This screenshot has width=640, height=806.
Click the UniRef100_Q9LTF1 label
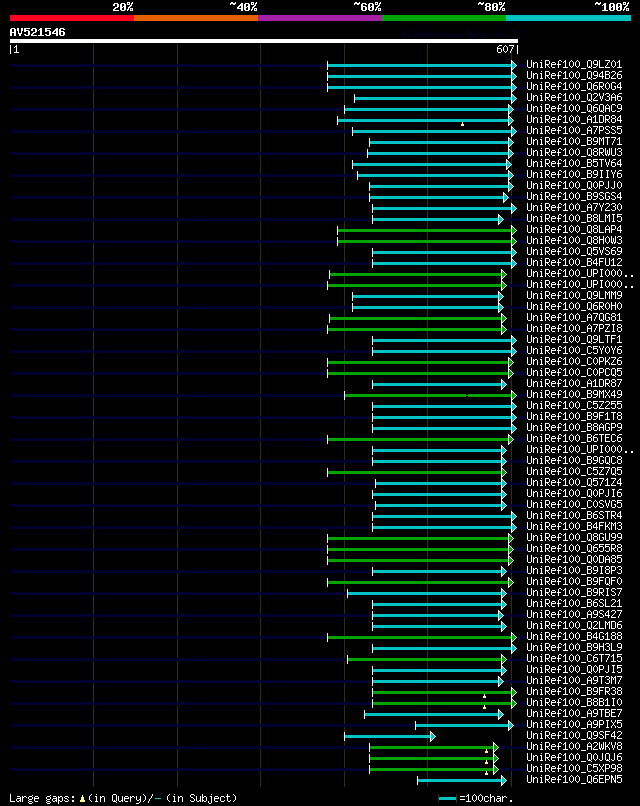coord(574,339)
